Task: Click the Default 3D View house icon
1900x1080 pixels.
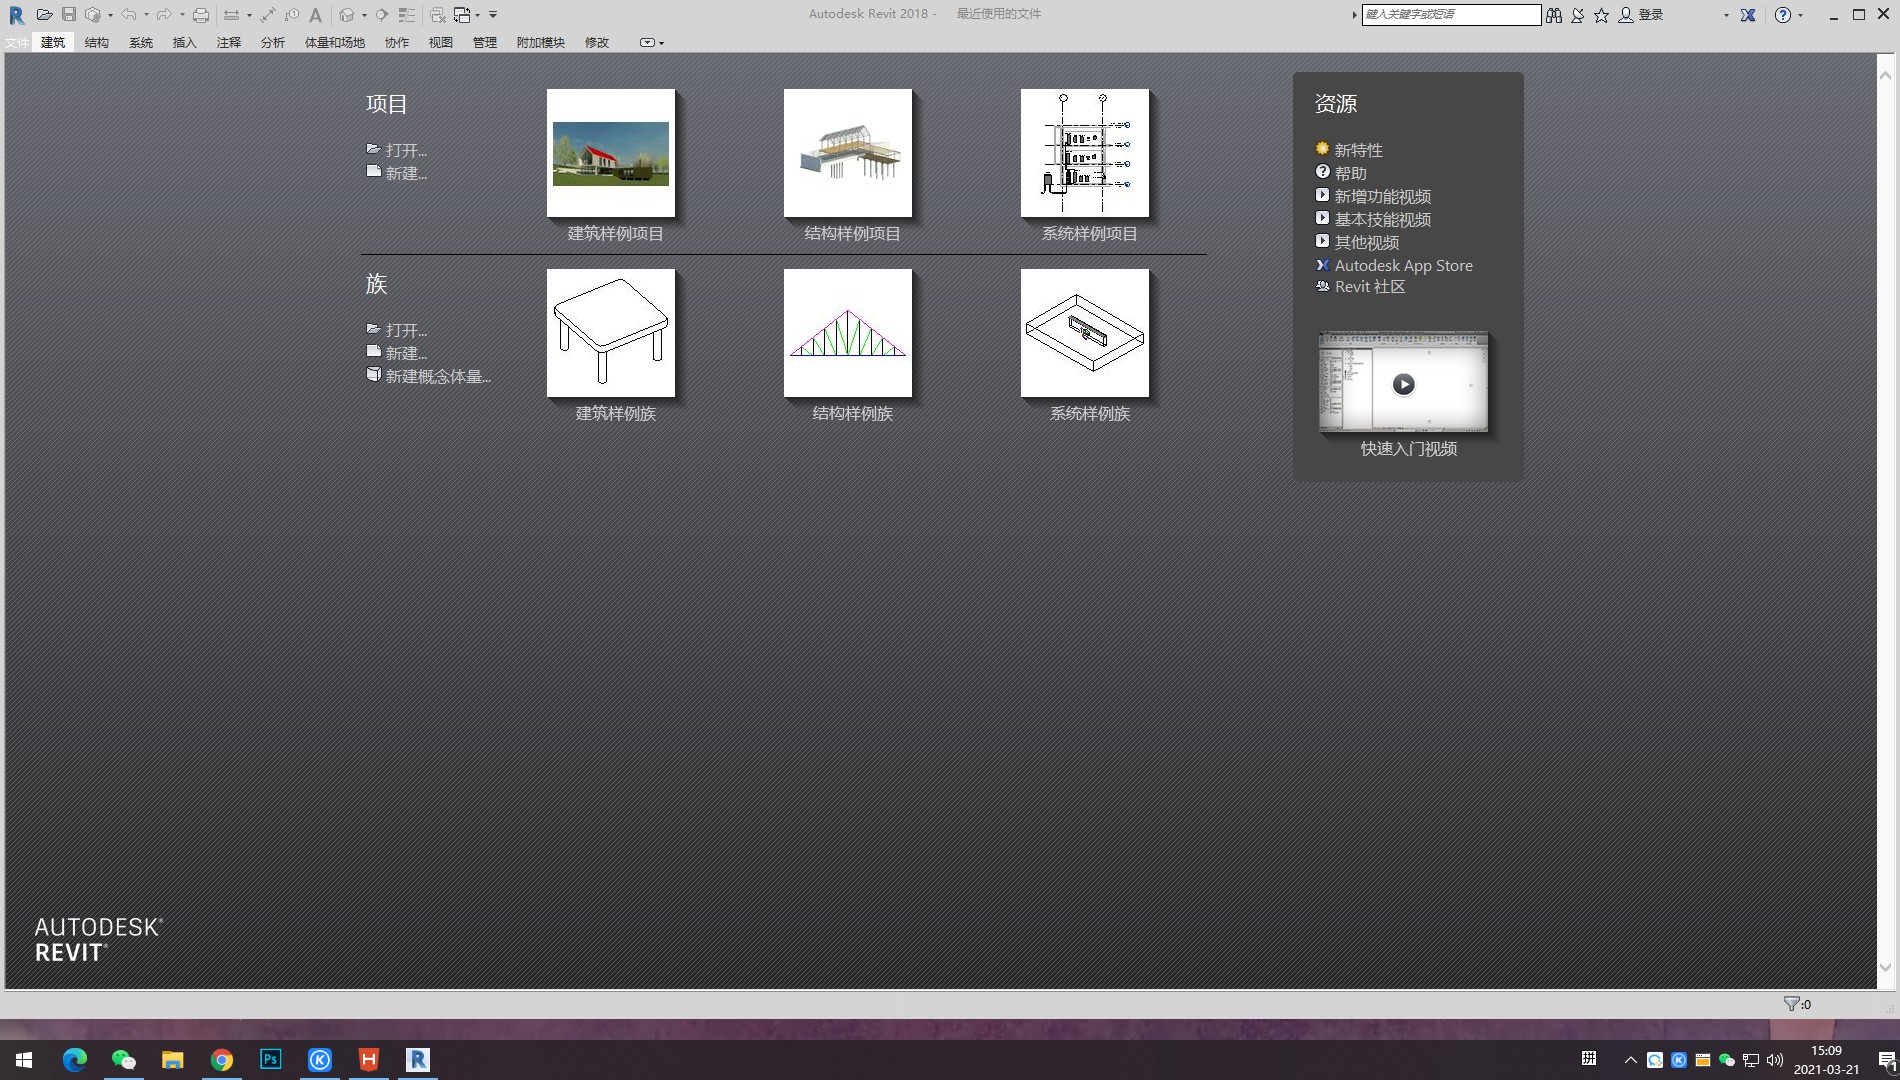Action: pos(346,14)
